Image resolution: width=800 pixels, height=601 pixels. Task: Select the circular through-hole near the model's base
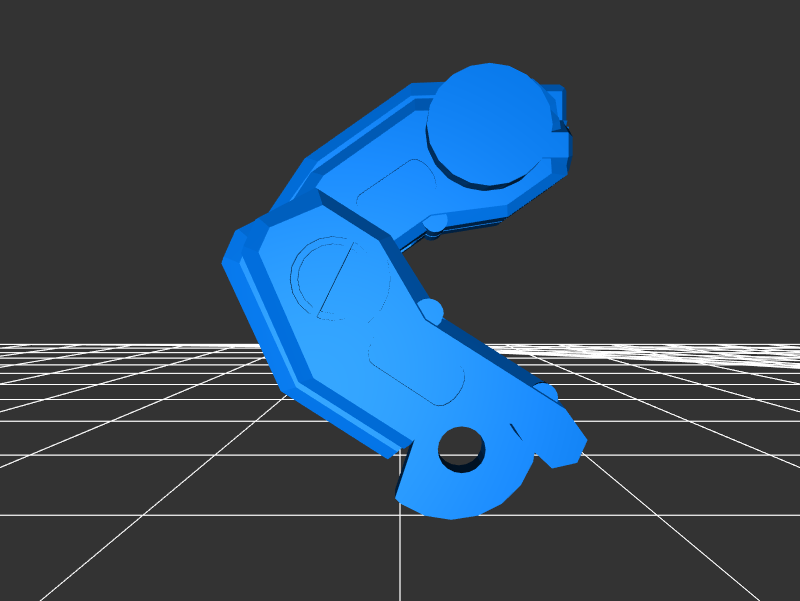point(461,445)
